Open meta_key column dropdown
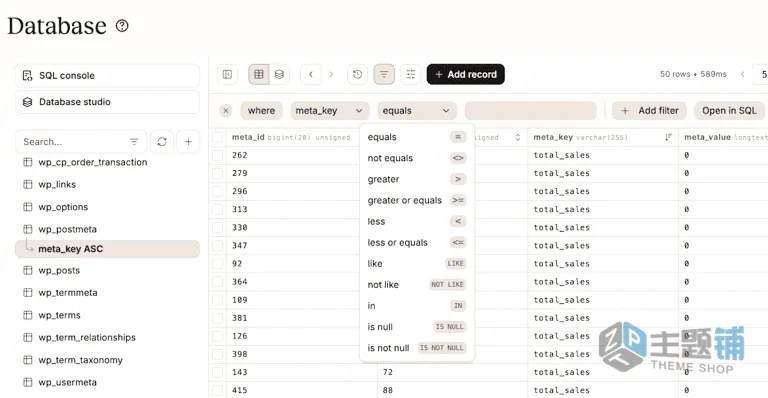Image resolution: width=768 pixels, height=398 pixels. click(329, 111)
